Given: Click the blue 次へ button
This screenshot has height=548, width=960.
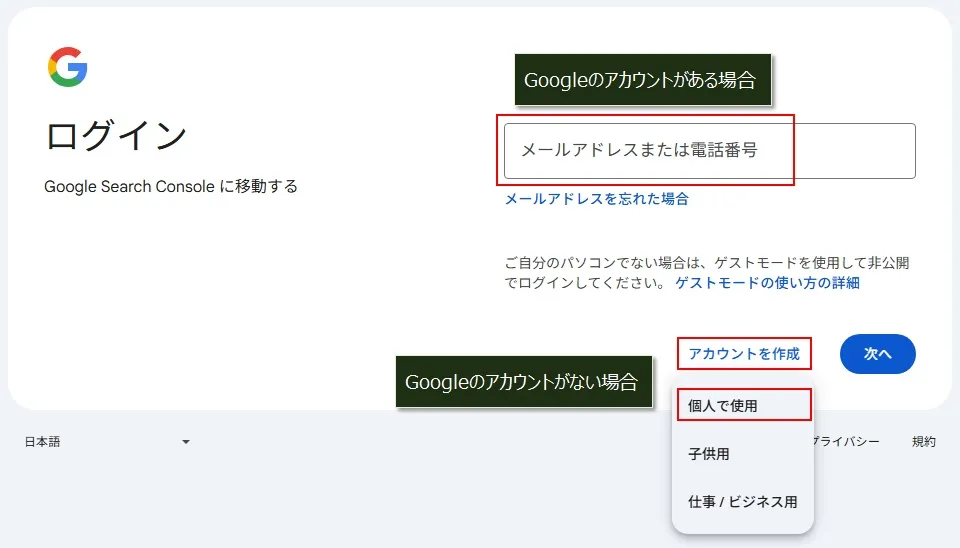Looking at the screenshot, I should [x=877, y=354].
